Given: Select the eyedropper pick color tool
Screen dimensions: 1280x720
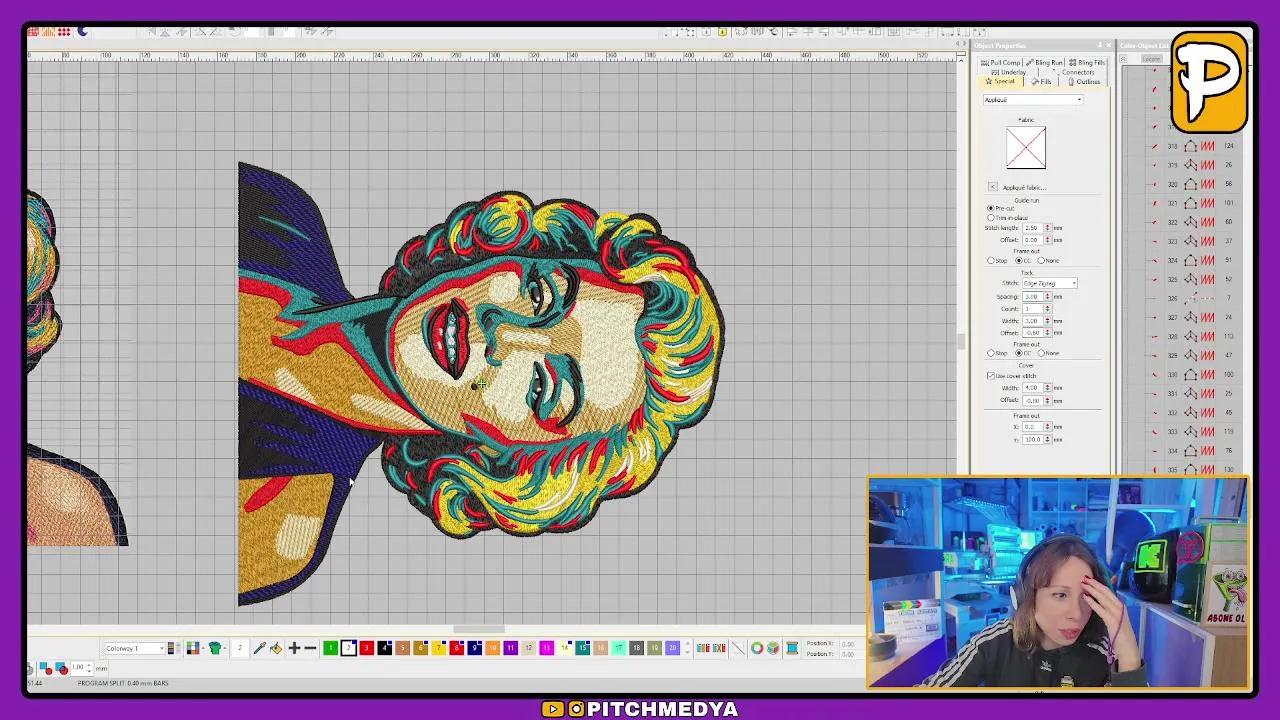Looking at the screenshot, I should [x=259, y=648].
